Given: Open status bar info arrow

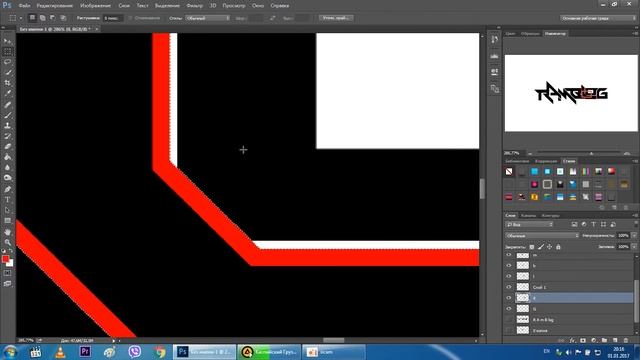Looking at the screenshot, I should click(114, 340).
